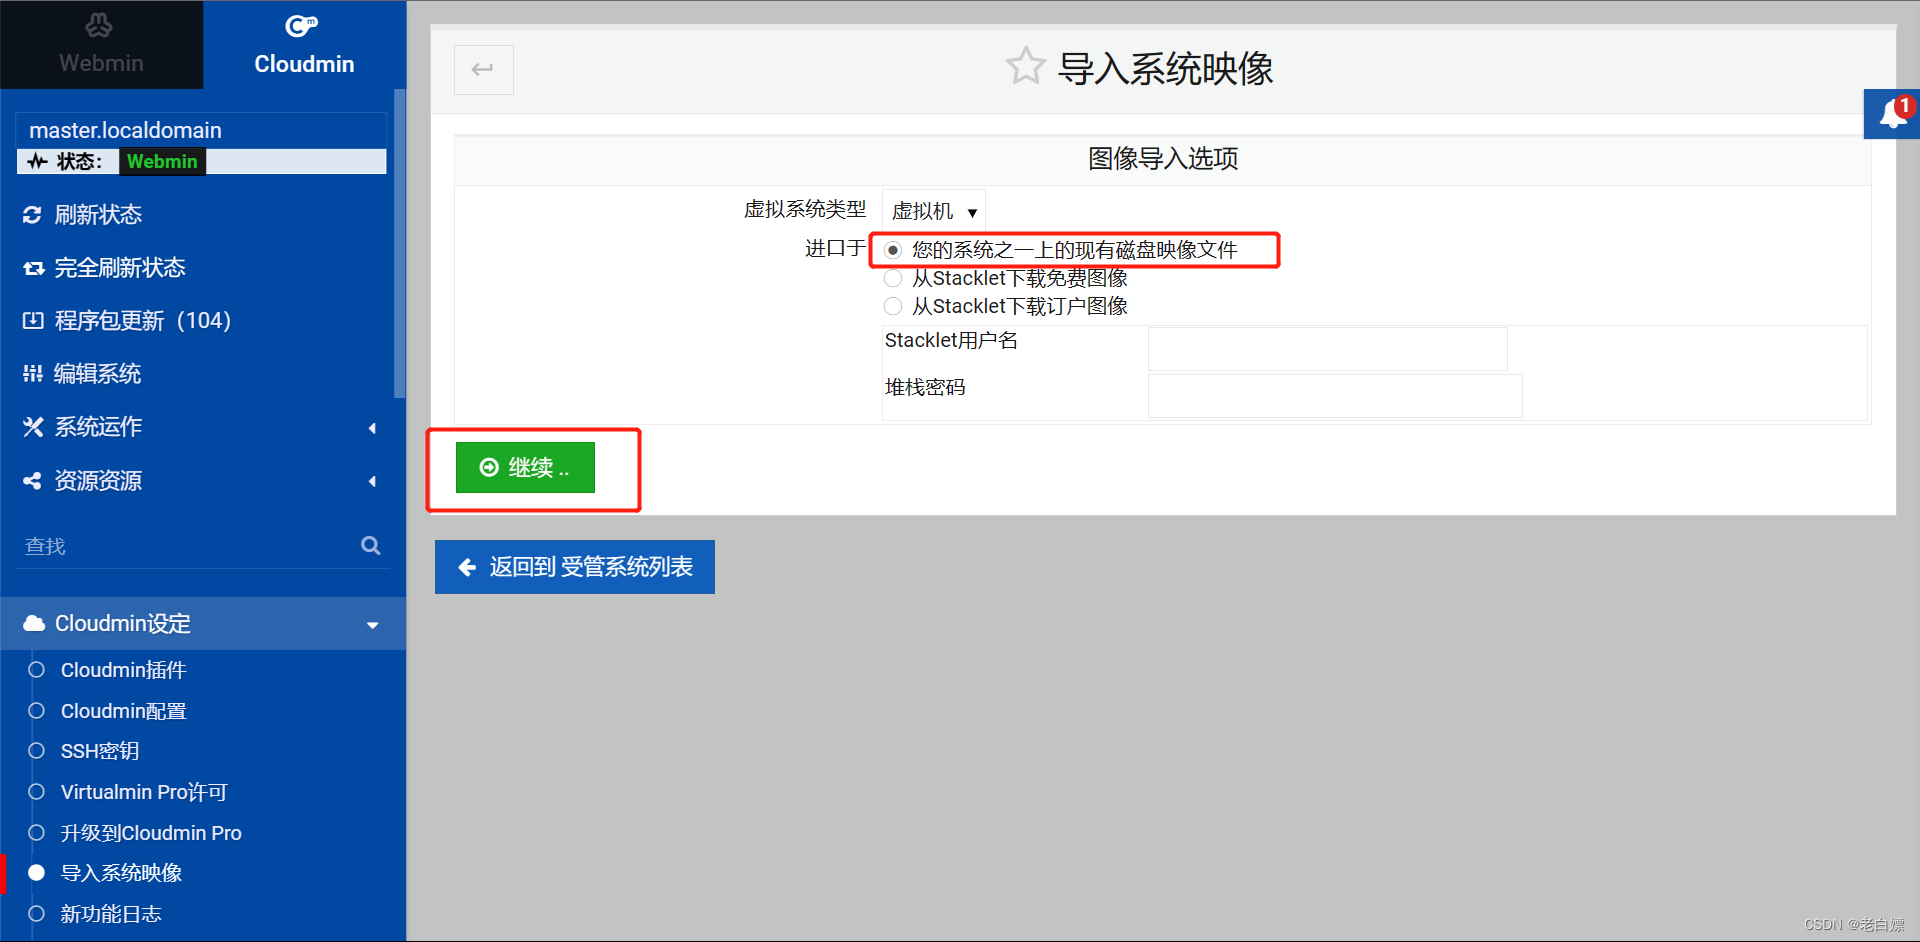Click the wrench icon beside 系统运作

(33, 427)
